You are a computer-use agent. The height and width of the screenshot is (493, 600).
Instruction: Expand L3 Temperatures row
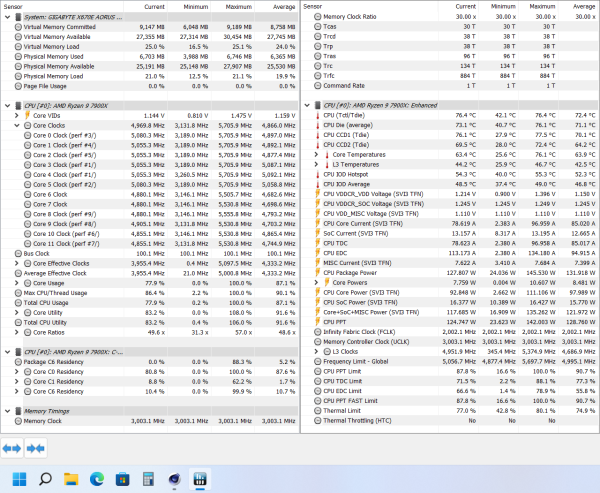click(316, 164)
